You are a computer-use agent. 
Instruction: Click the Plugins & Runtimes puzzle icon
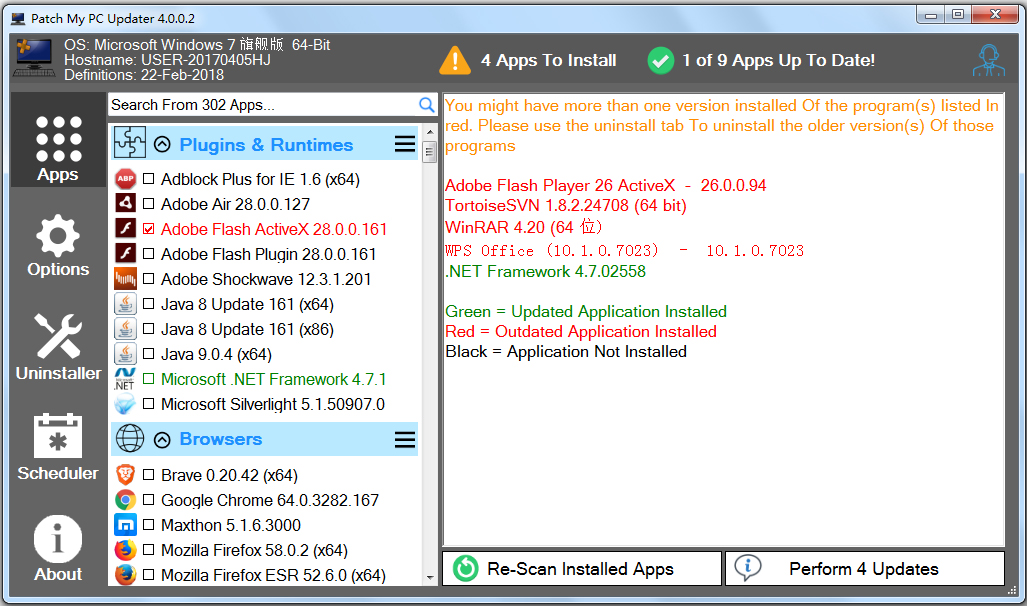(x=130, y=142)
